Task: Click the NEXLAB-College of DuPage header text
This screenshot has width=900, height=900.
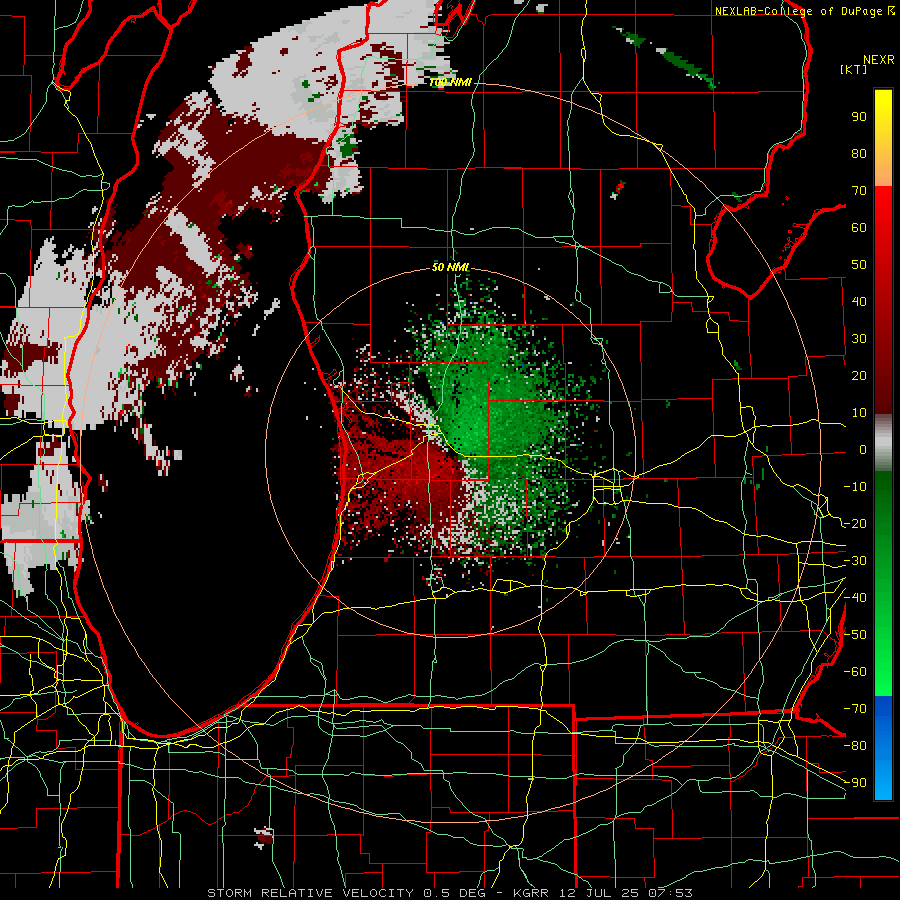Action: coord(805,11)
